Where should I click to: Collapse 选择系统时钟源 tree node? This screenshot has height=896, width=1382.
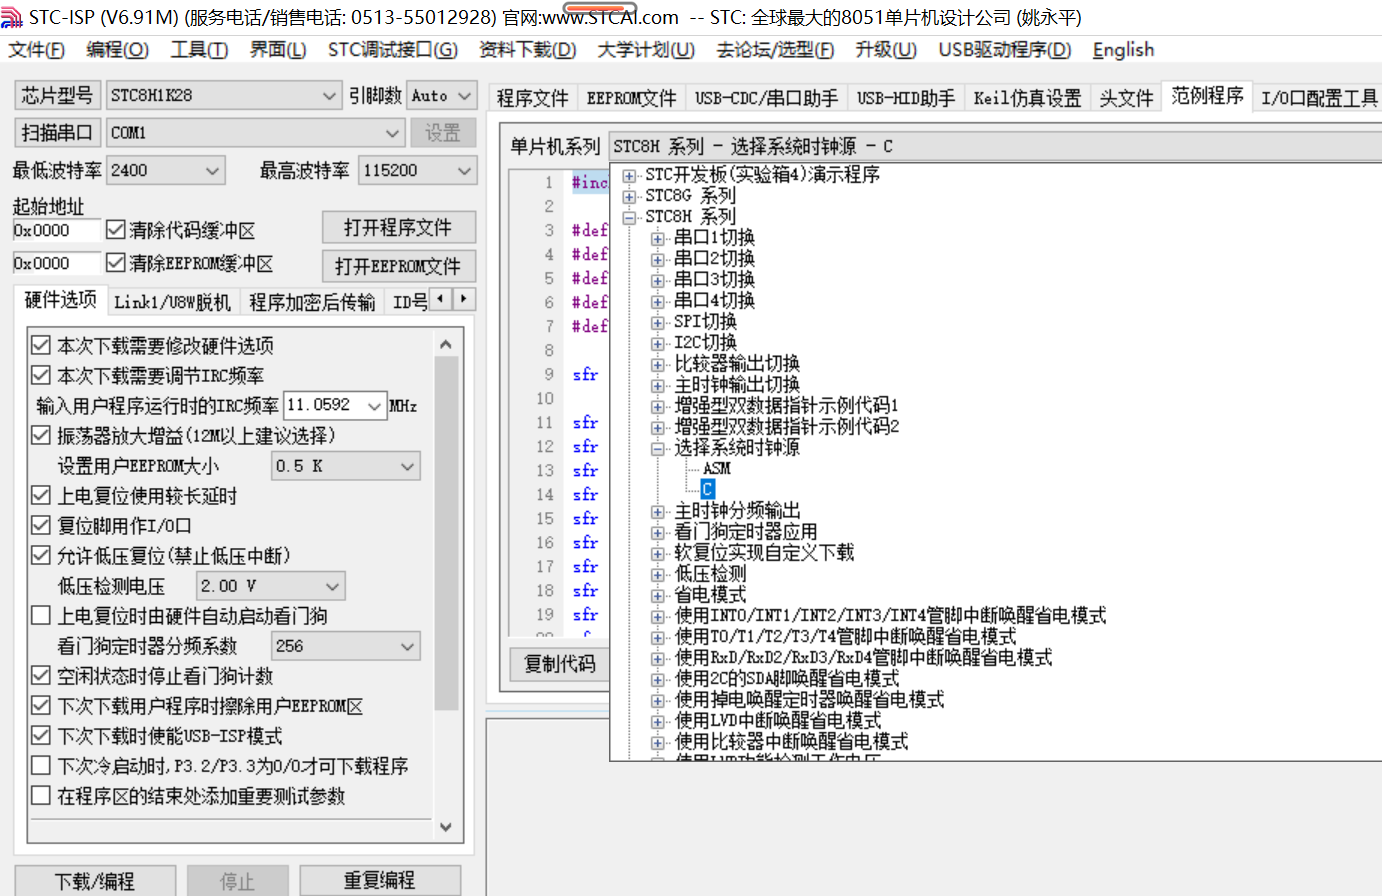[x=658, y=448]
